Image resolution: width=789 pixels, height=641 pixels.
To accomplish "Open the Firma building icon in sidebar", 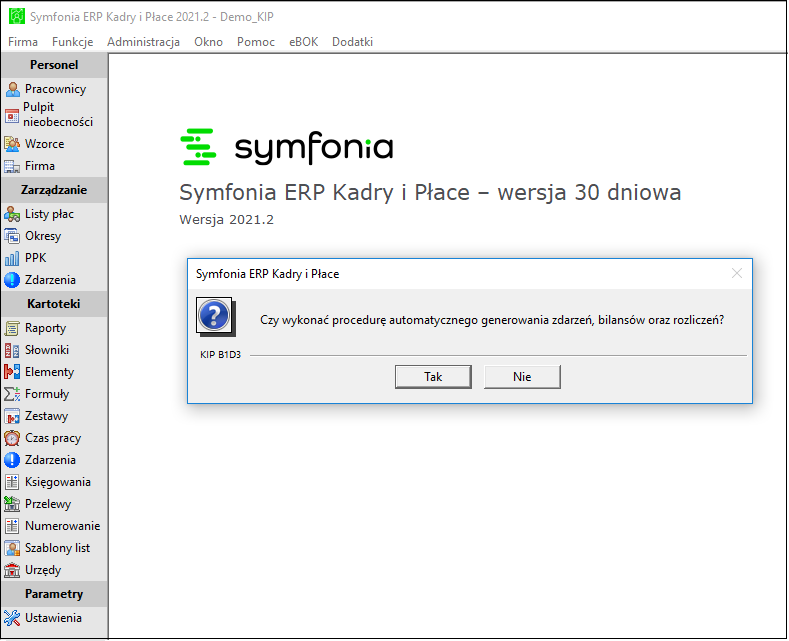I will [x=12, y=166].
